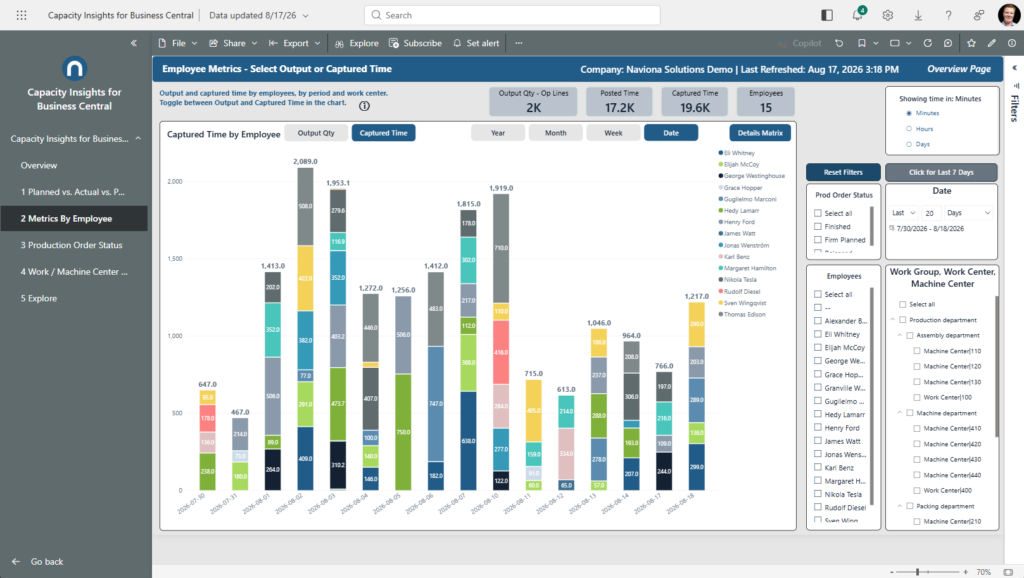
Task: Click the Reset Filters button
Action: (x=843, y=172)
